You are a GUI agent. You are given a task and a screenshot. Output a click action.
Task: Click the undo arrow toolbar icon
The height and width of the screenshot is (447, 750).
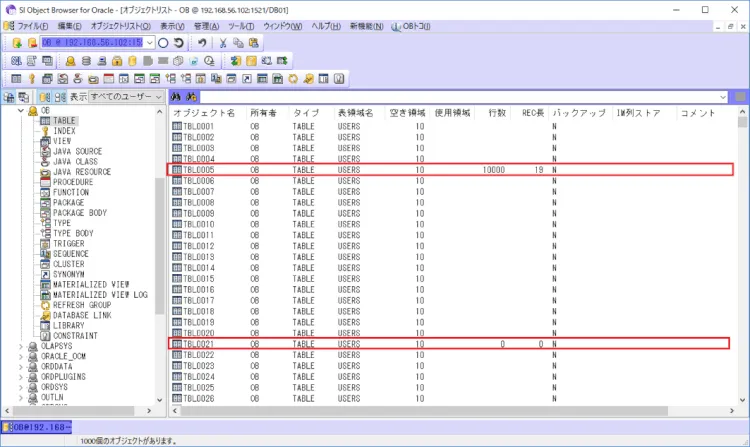(x=202, y=43)
